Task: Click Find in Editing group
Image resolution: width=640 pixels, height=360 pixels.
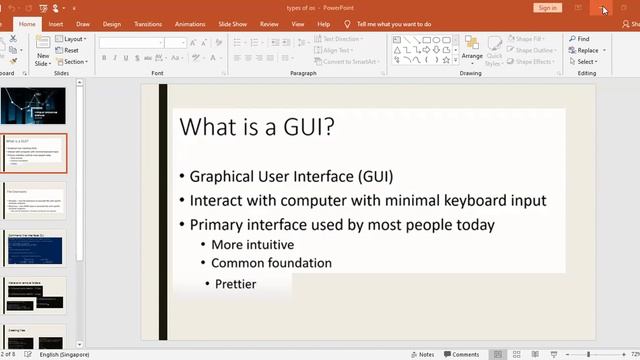Action: click(x=580, y=39)
